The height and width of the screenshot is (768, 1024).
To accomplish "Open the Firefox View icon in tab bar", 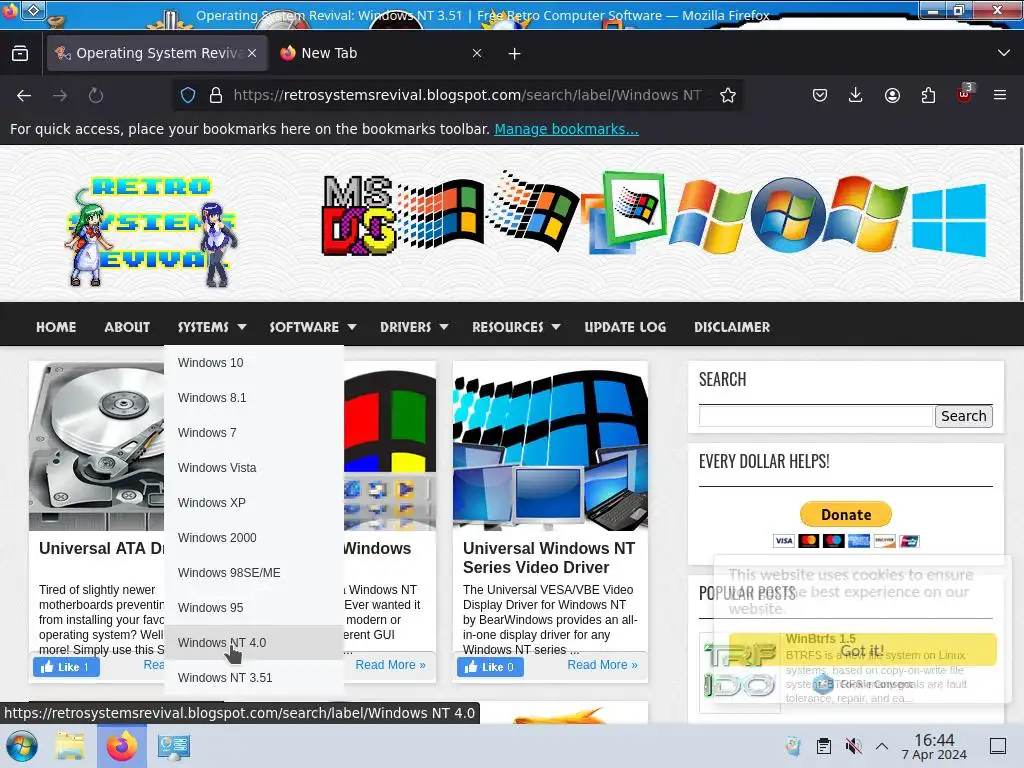I will [20, 53].
